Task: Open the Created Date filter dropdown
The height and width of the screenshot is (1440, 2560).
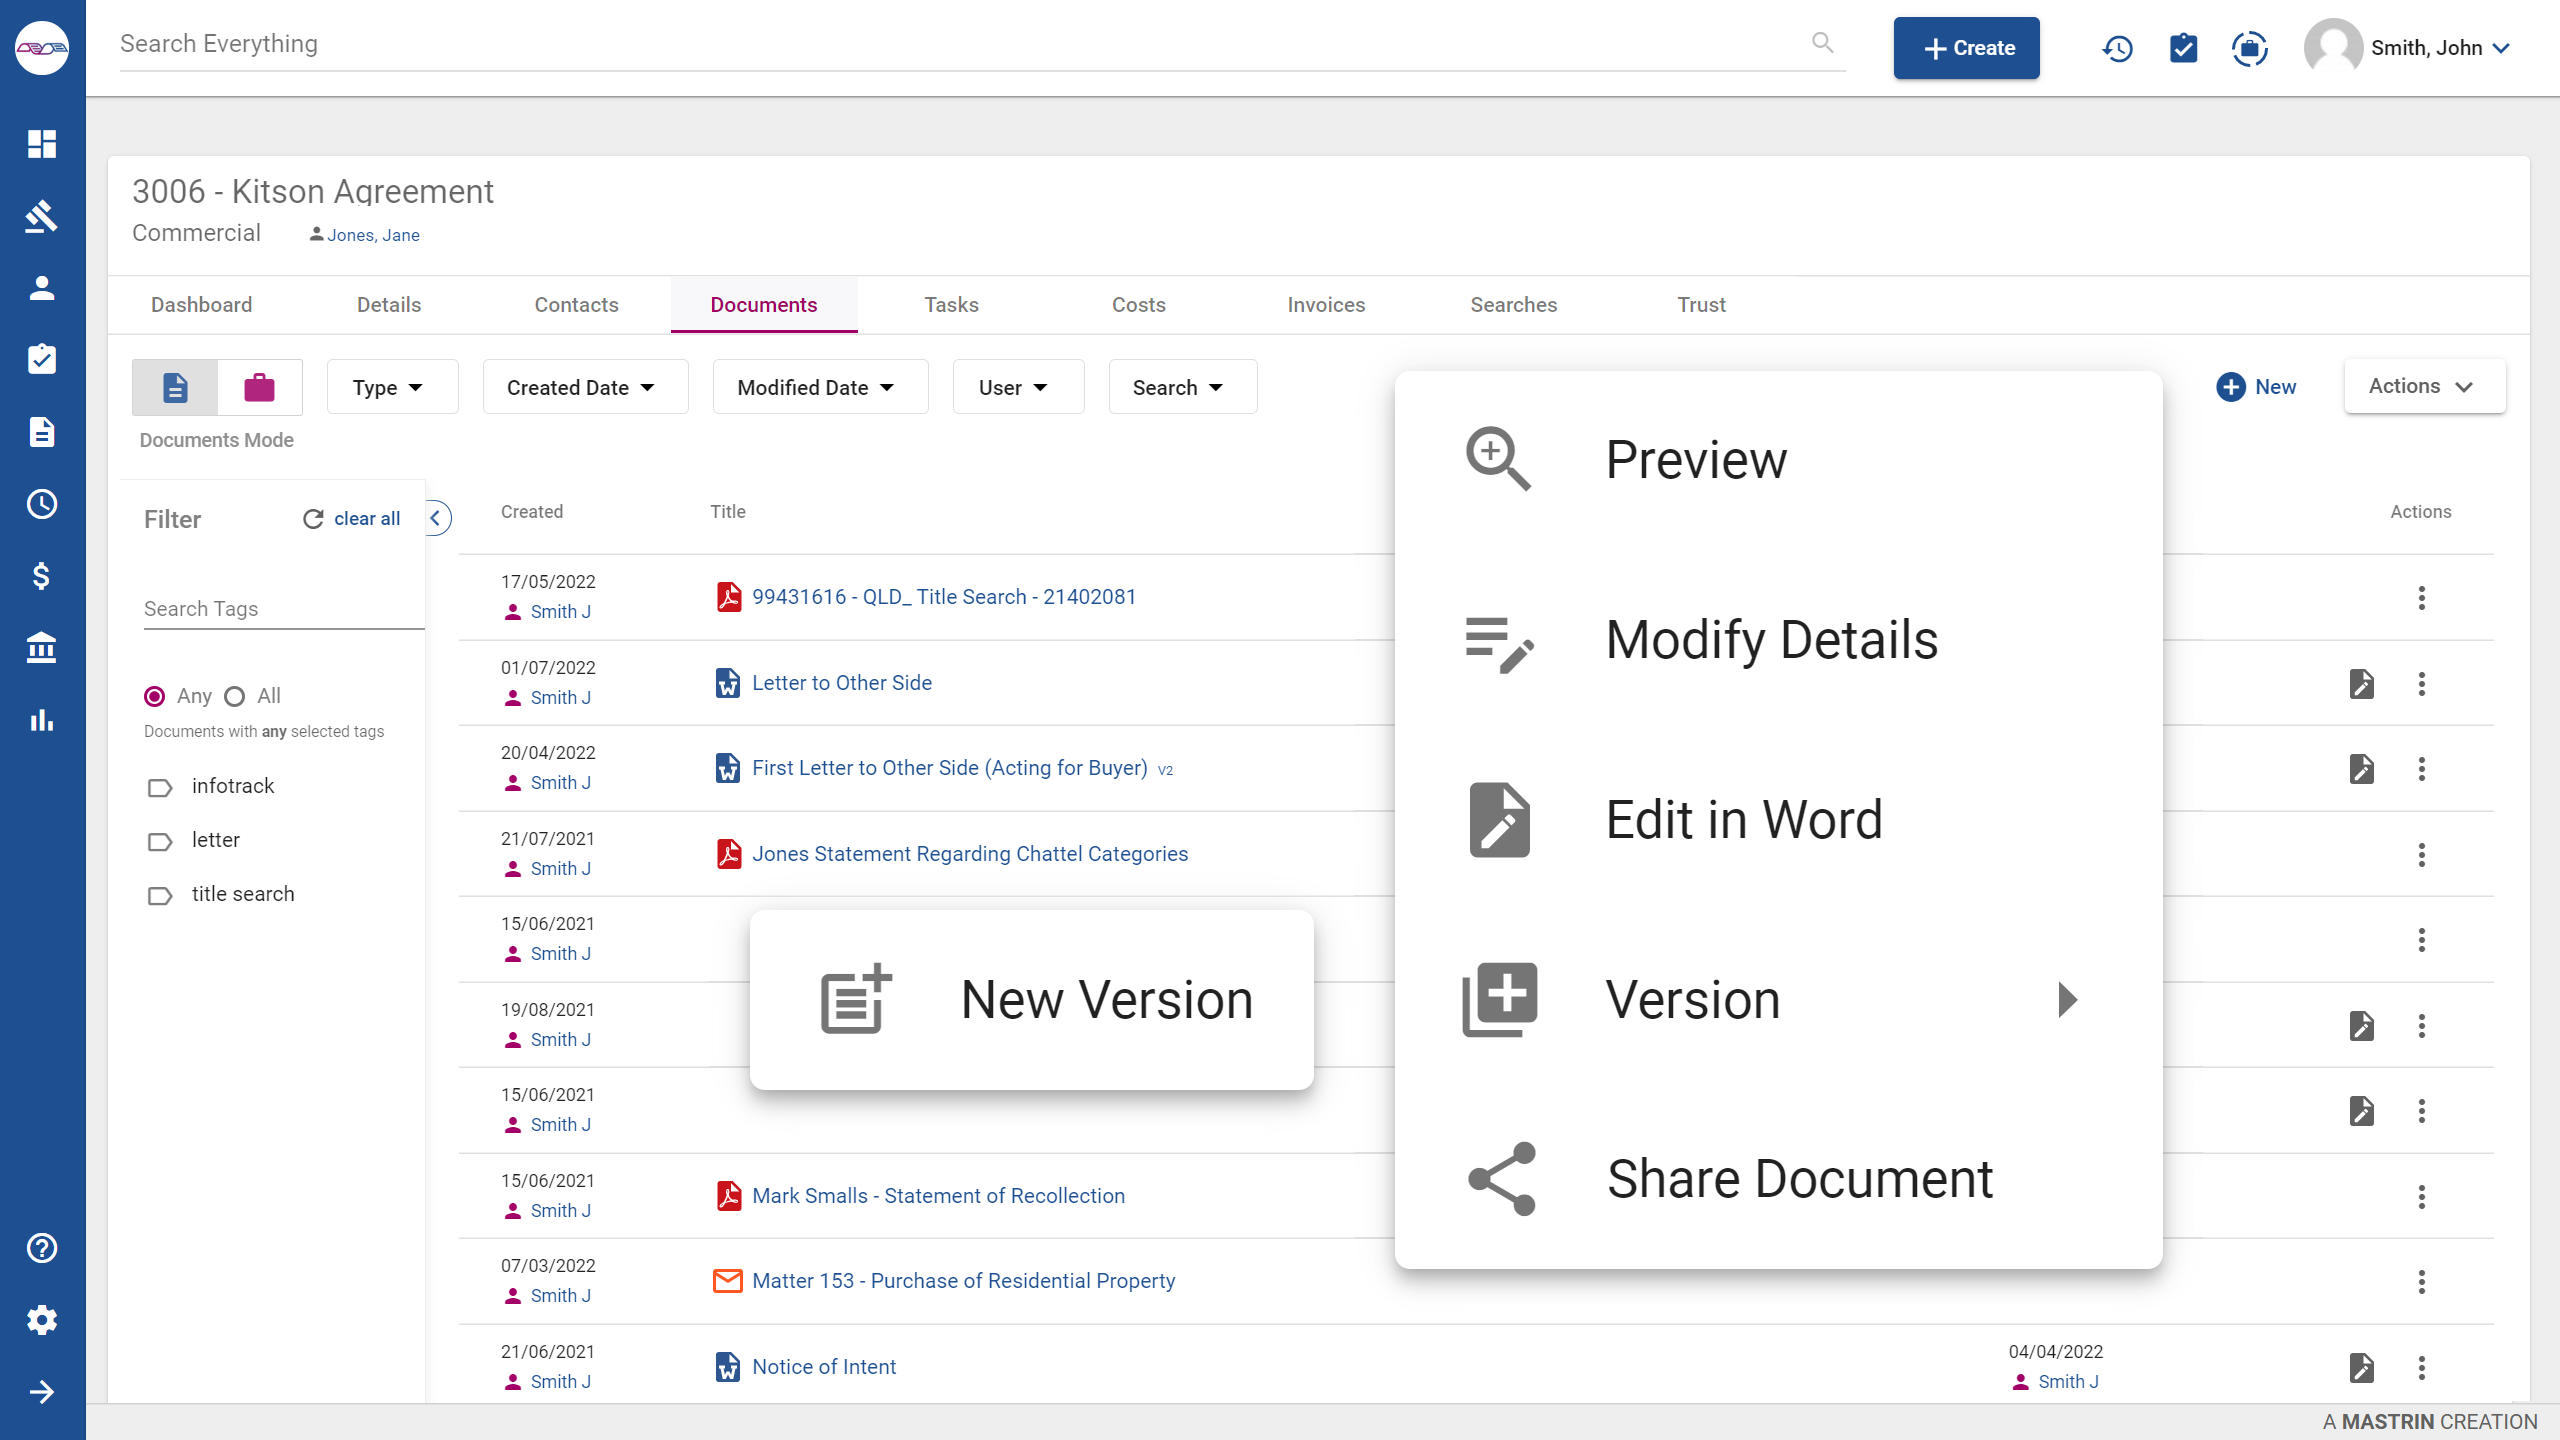Action: [x=585, y=387]
